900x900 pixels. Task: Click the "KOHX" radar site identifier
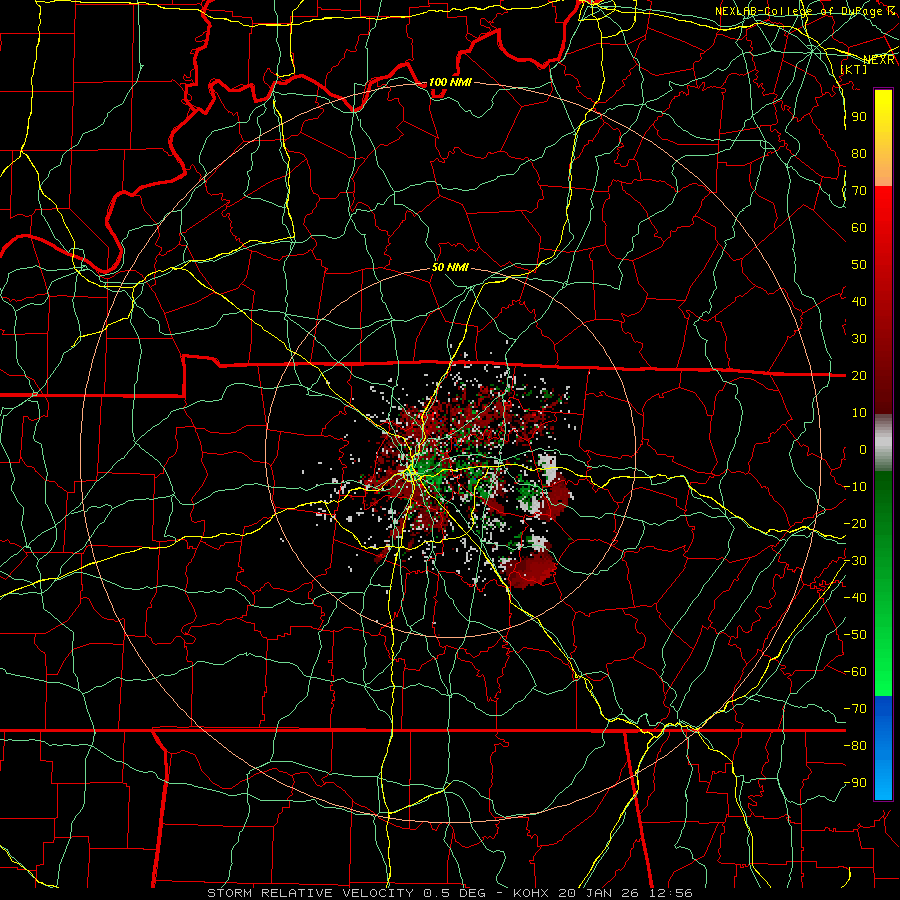pos(531,893)
